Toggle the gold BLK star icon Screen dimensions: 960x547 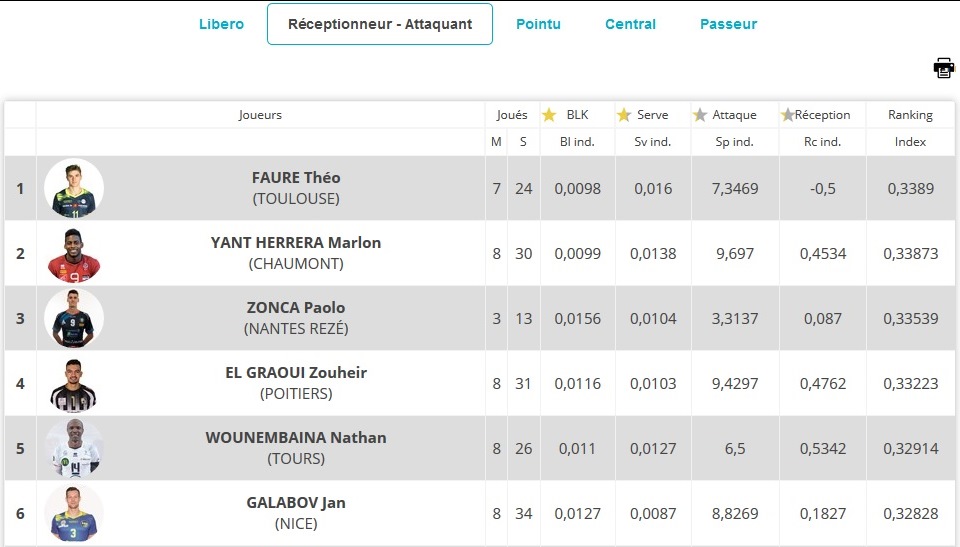coord(549,115)
